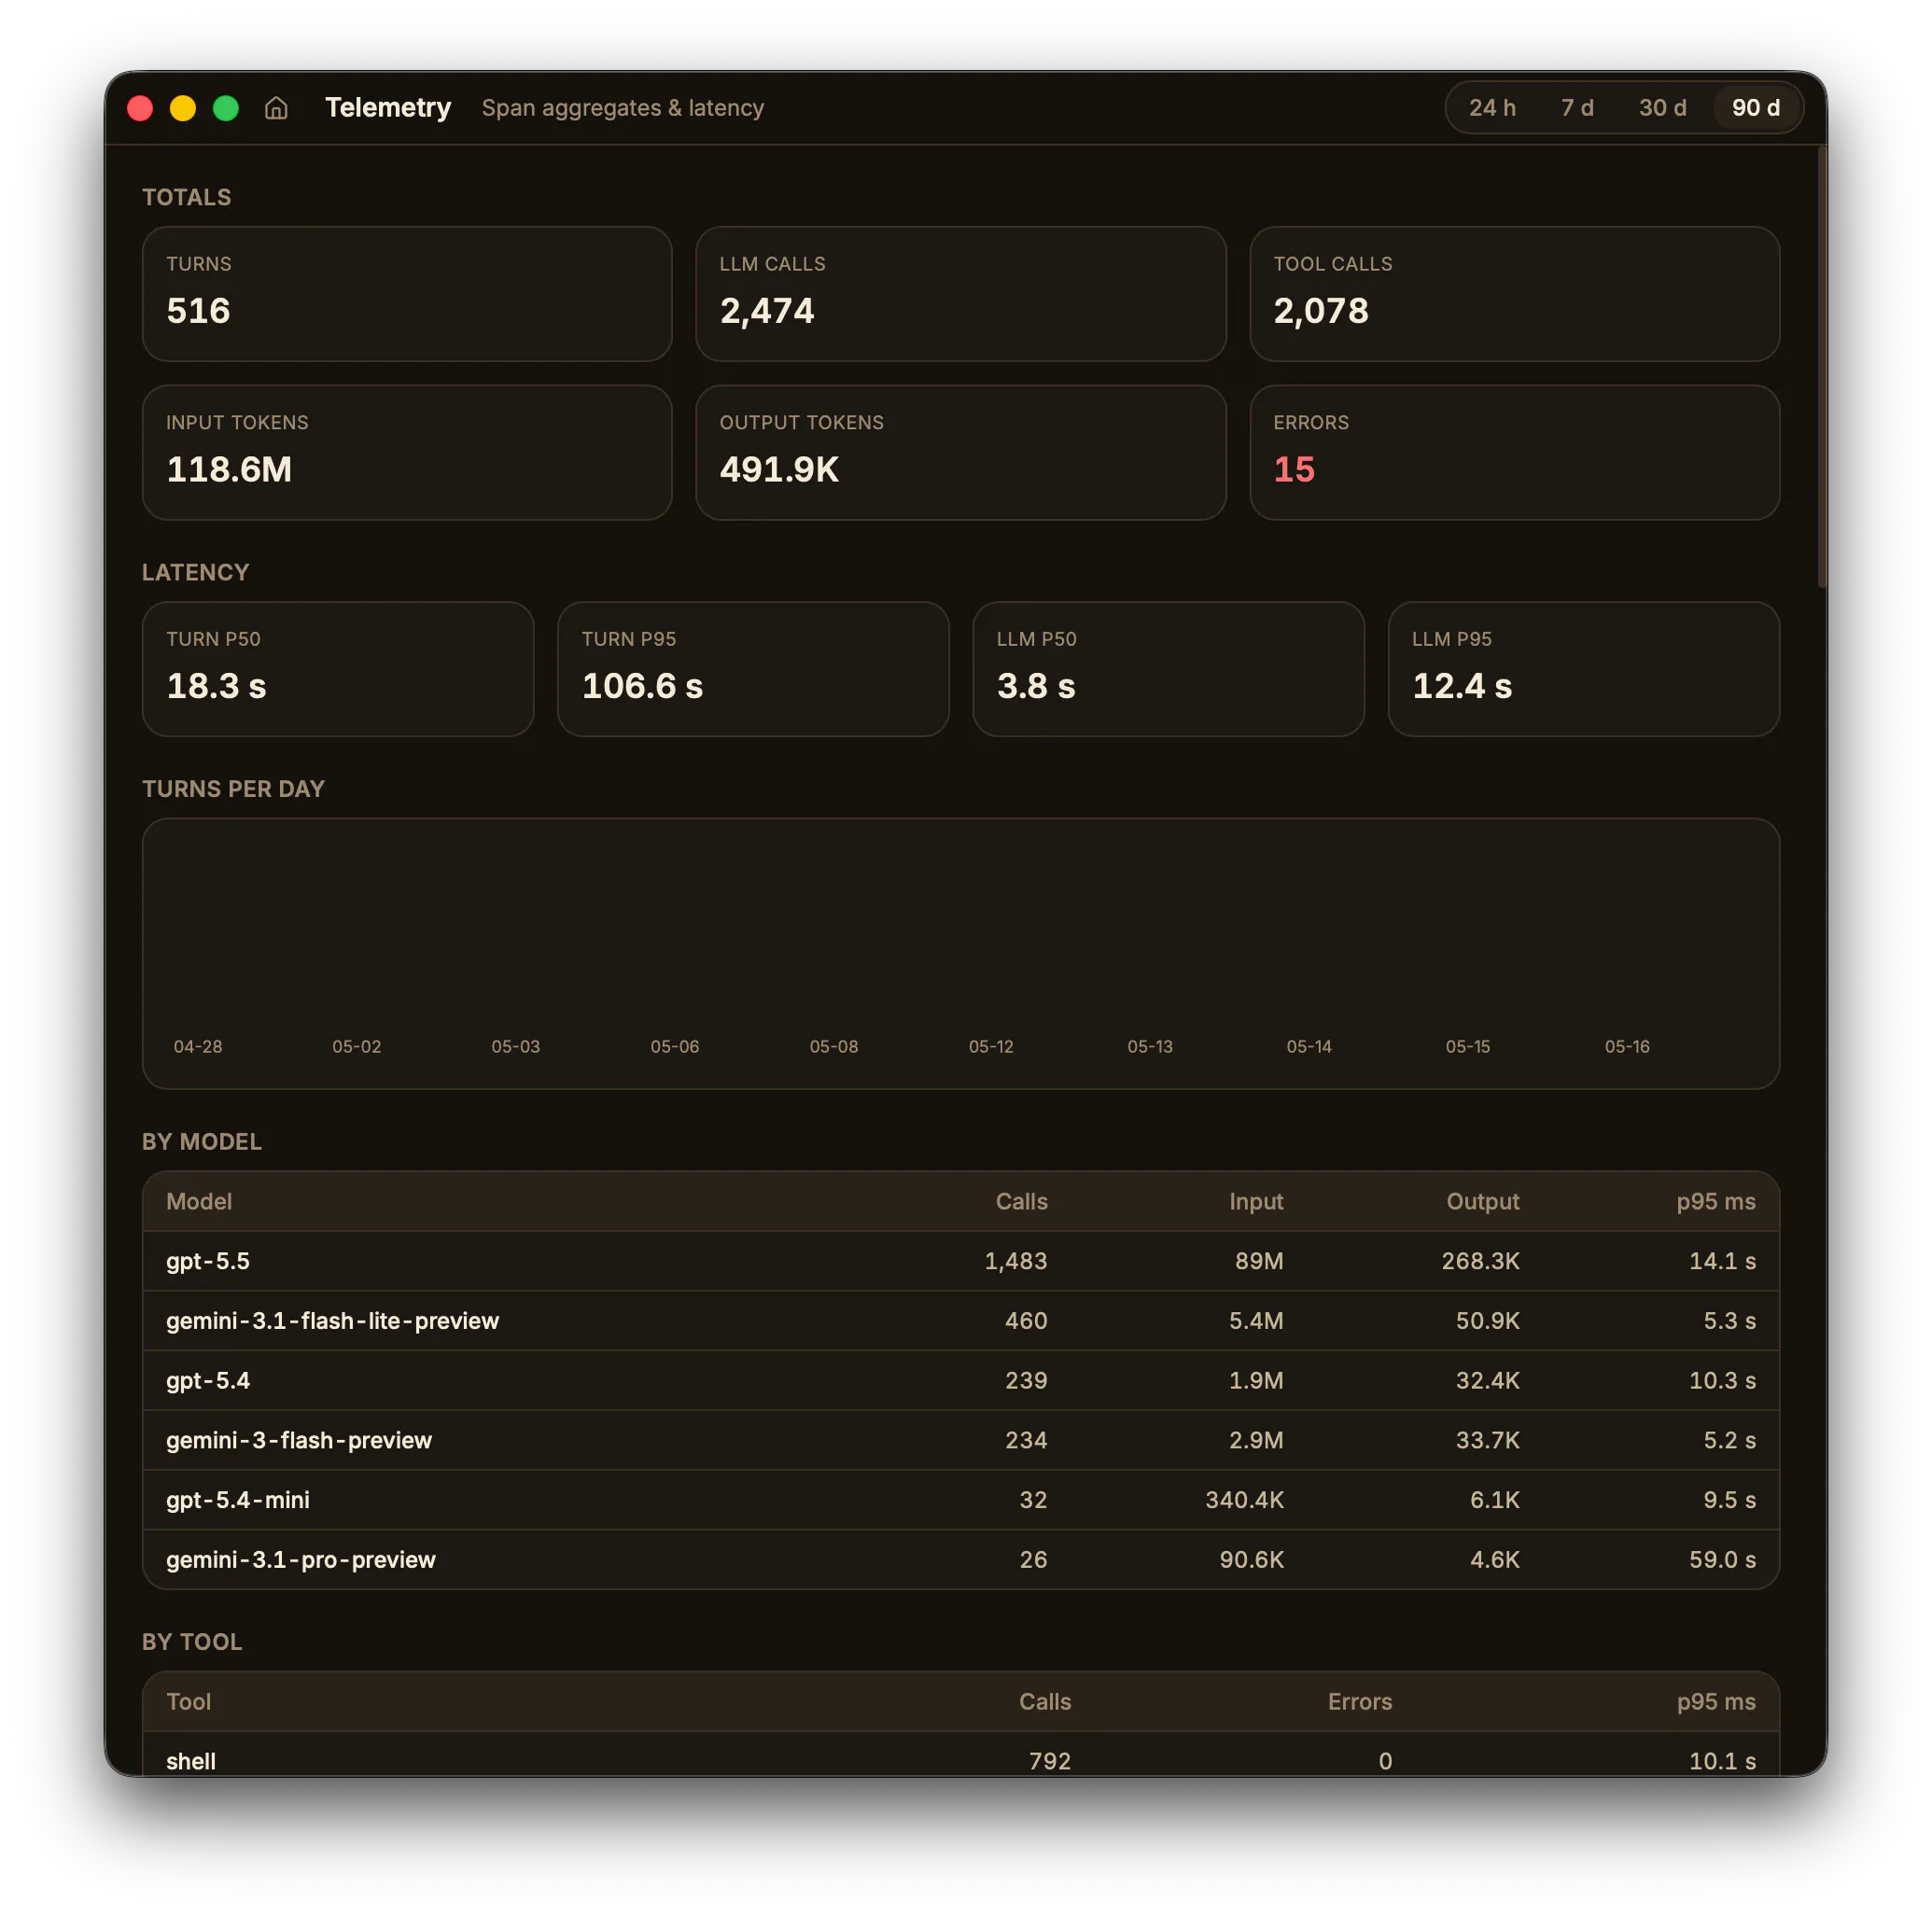Image resolution: width=1932 pixels, height=1915 pixels.
Task: Click the green maximize window button
Action: point(226,108)
